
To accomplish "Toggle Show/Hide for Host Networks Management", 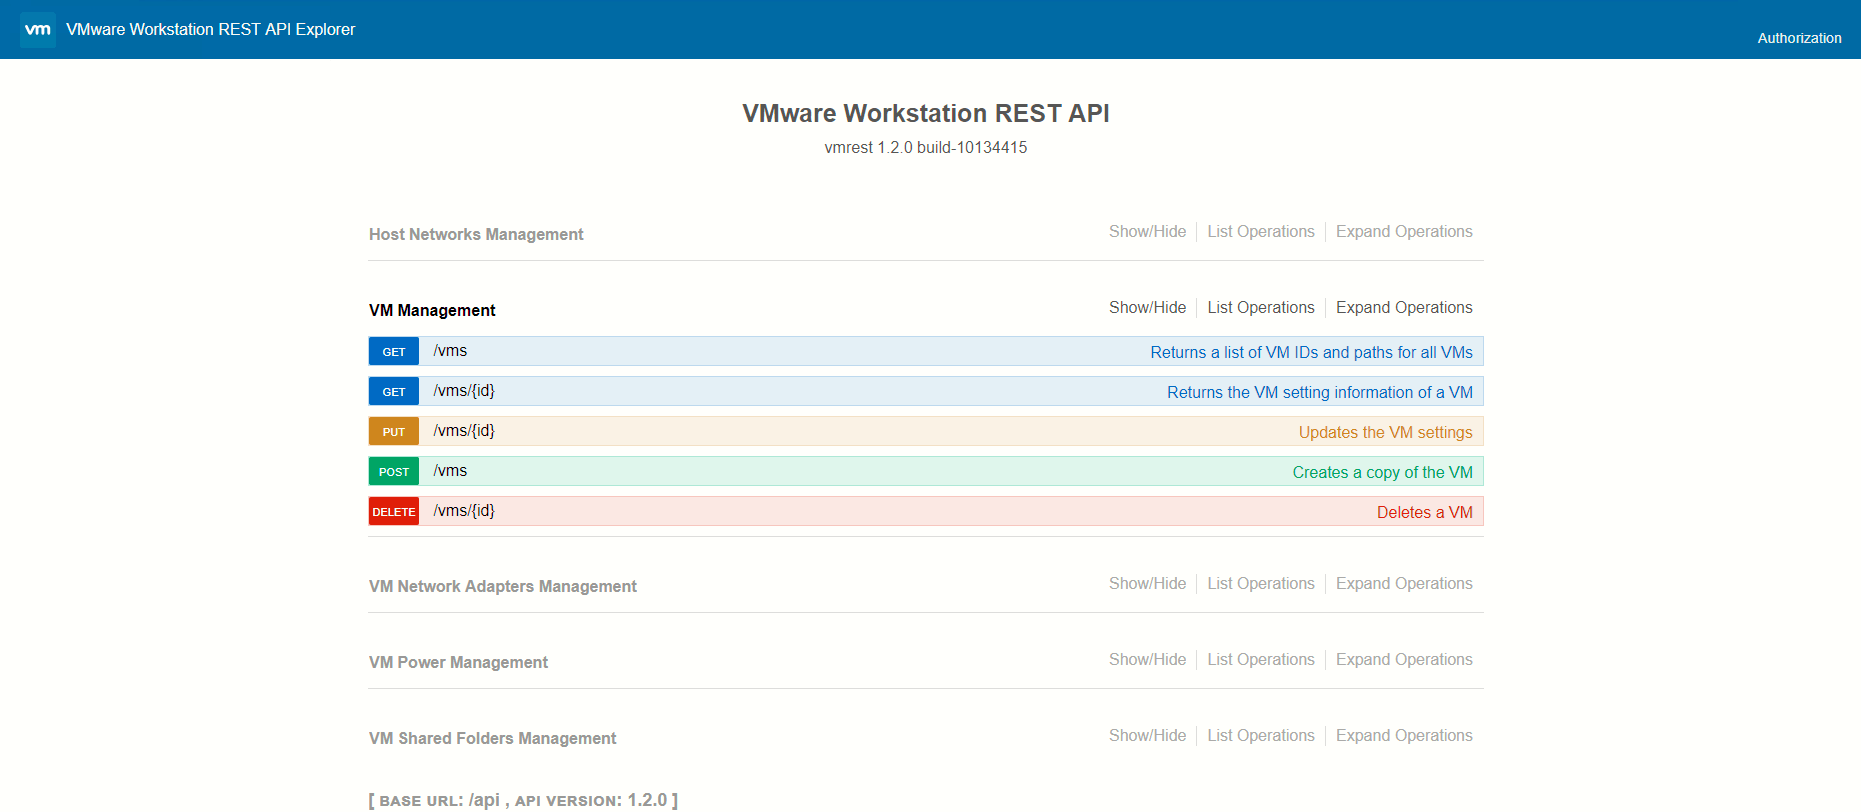I will tap(1147, 232).
